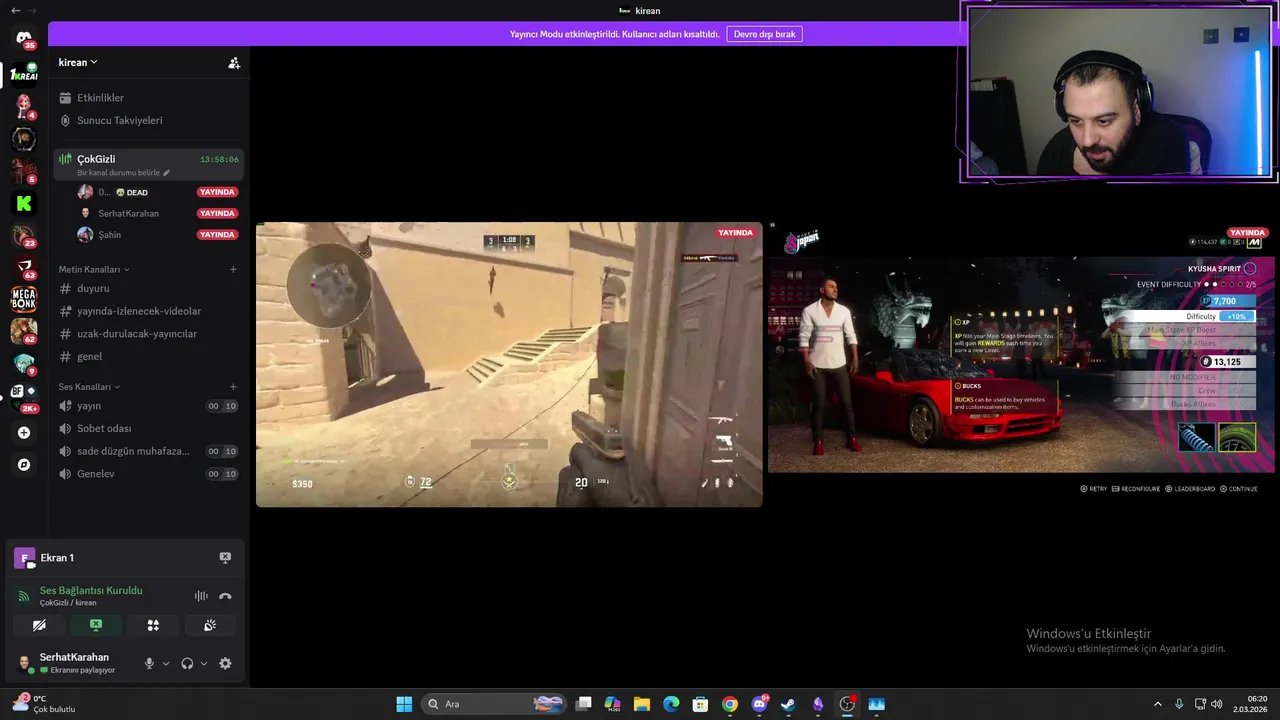This screenshot has width=1280, height=720.
Task: Open headphone output options chevron
Action: (204, 663)
